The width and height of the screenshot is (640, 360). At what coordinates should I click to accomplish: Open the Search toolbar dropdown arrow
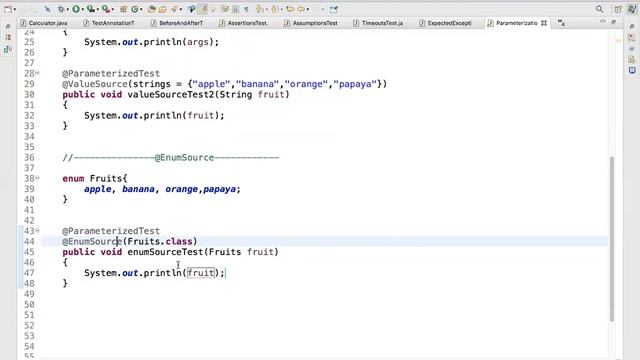coord(181,9)
